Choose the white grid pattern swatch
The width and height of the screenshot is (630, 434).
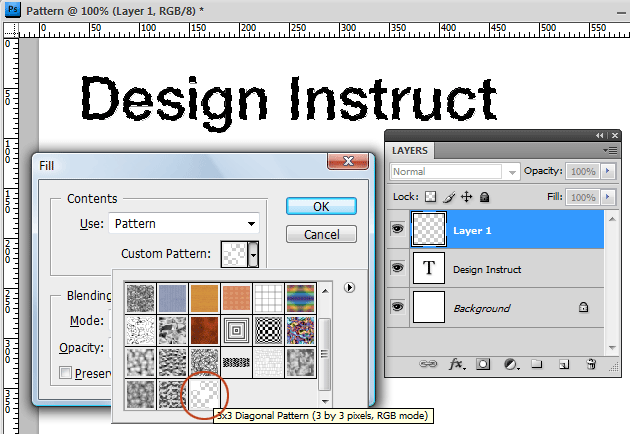click(268, 298)
